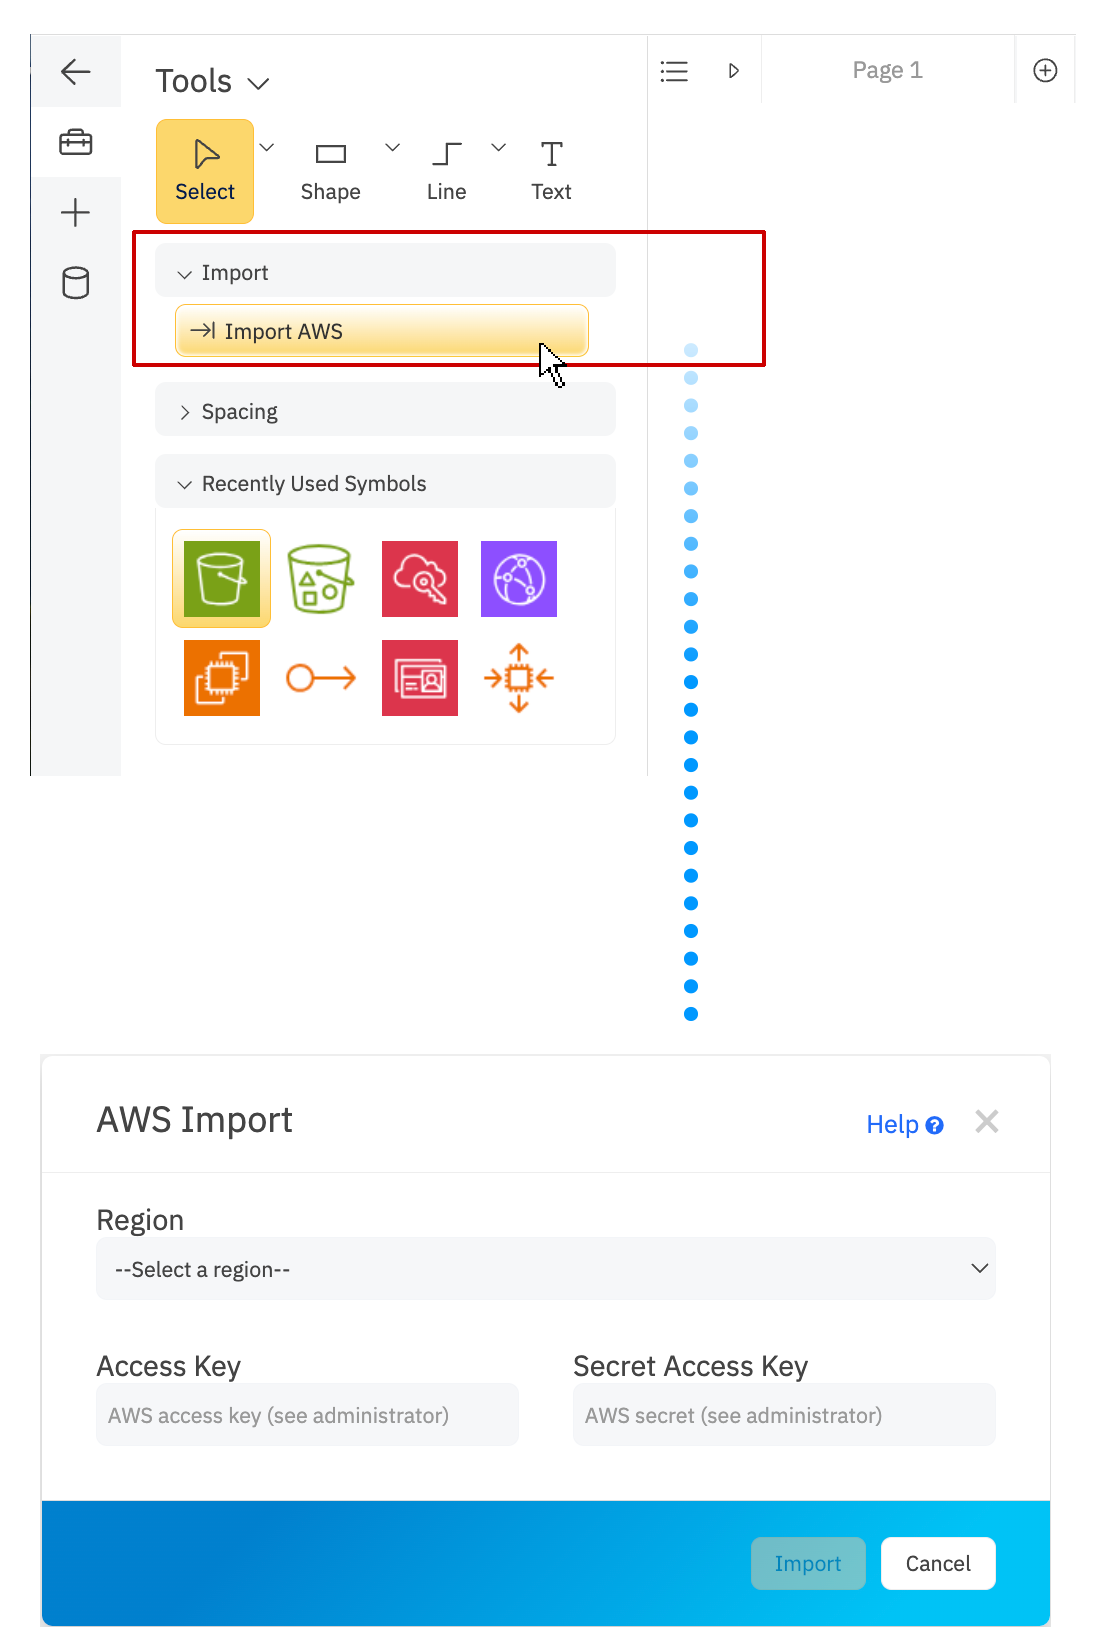The width and height of the screenshot is (1109, 1651).
Task: Expand the Spacing section
Action: click(x=385, y=411)
